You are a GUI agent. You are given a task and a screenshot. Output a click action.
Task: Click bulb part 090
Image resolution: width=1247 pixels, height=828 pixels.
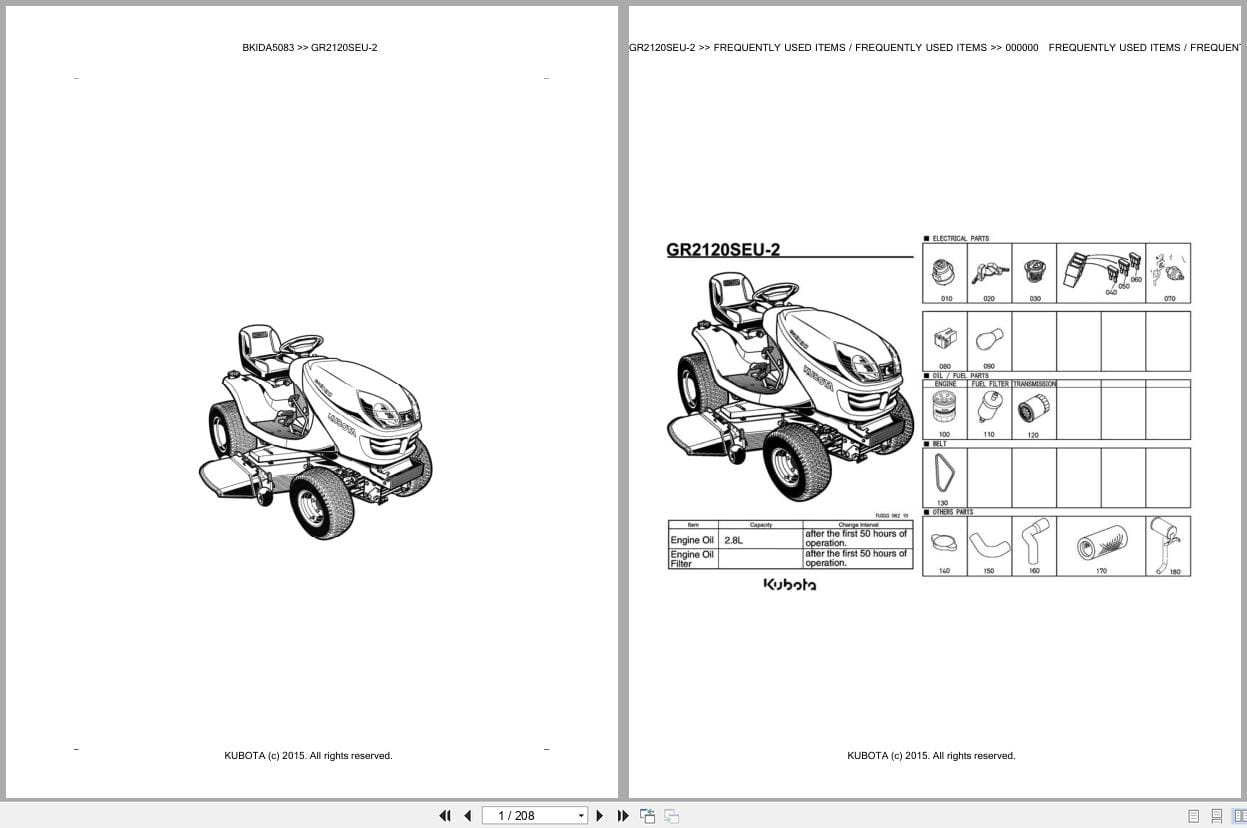(989, 341)
